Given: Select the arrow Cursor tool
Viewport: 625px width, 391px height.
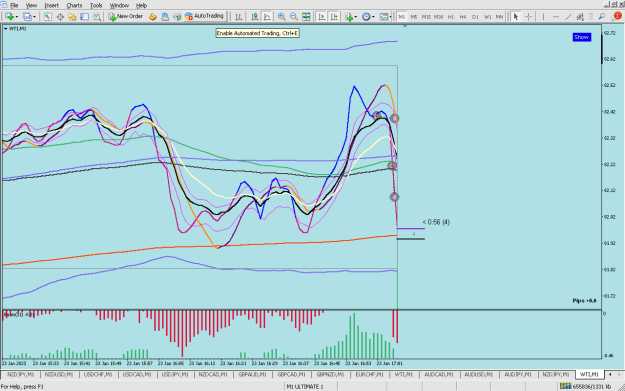Looking at the screenshot, I should 516,16.
